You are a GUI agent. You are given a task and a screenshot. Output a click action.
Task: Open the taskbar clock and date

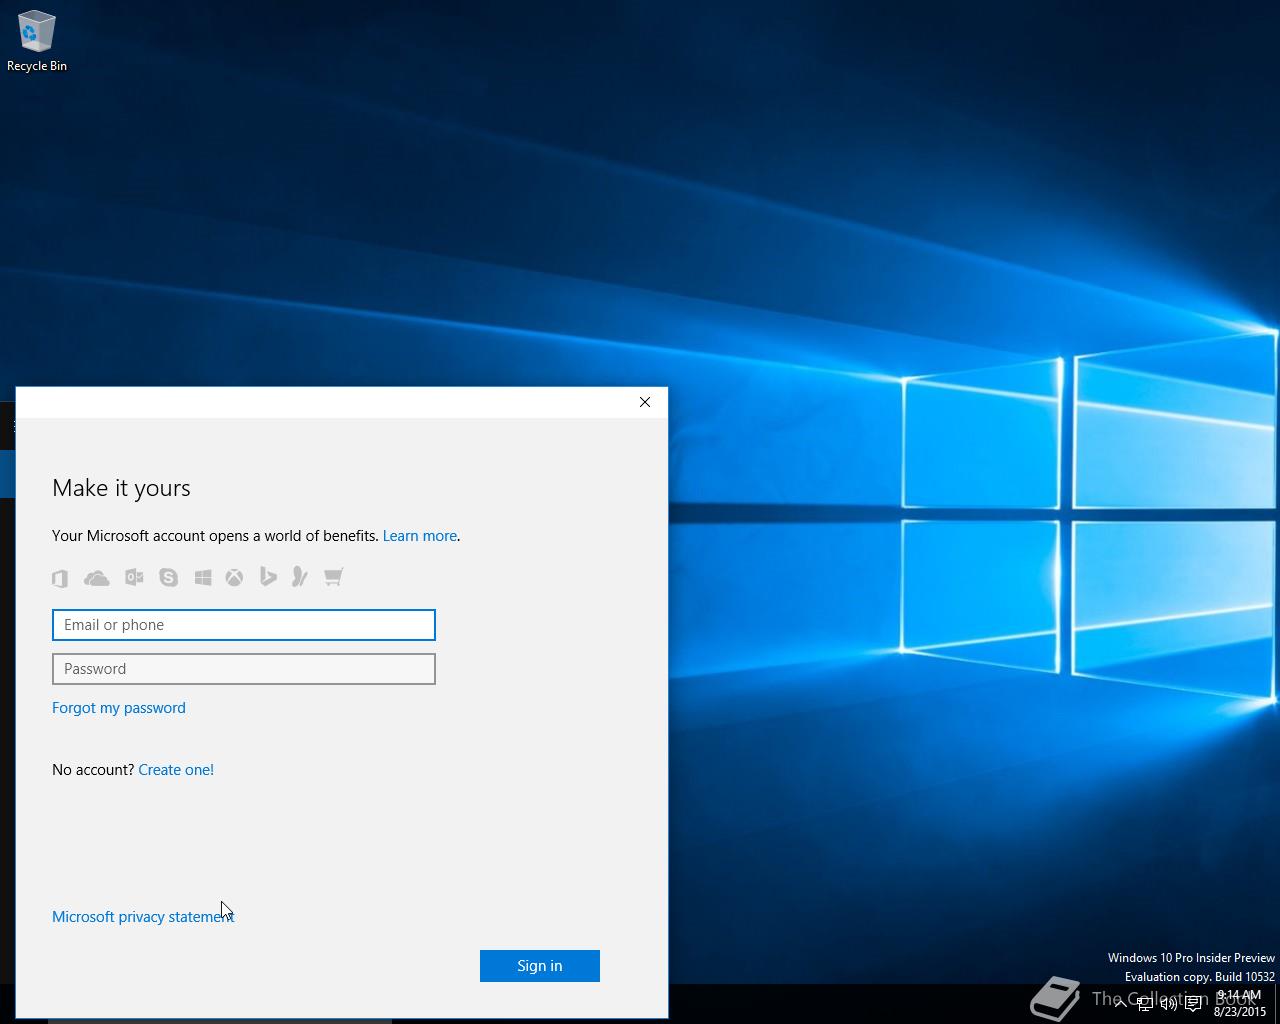pos(1240,1003)
